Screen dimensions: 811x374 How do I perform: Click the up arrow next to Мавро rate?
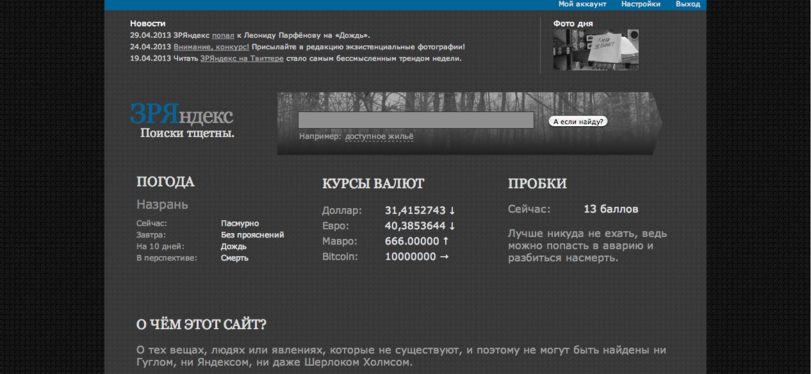pyautogui.click(x=446, y=242)
